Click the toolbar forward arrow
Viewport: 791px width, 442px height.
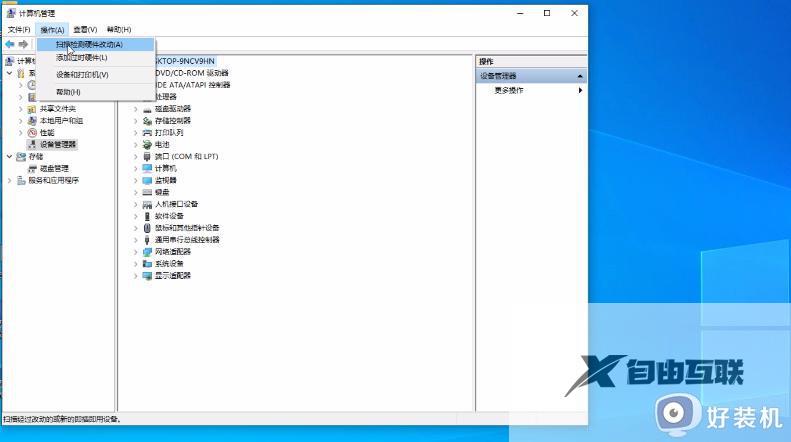pos(23,44)
